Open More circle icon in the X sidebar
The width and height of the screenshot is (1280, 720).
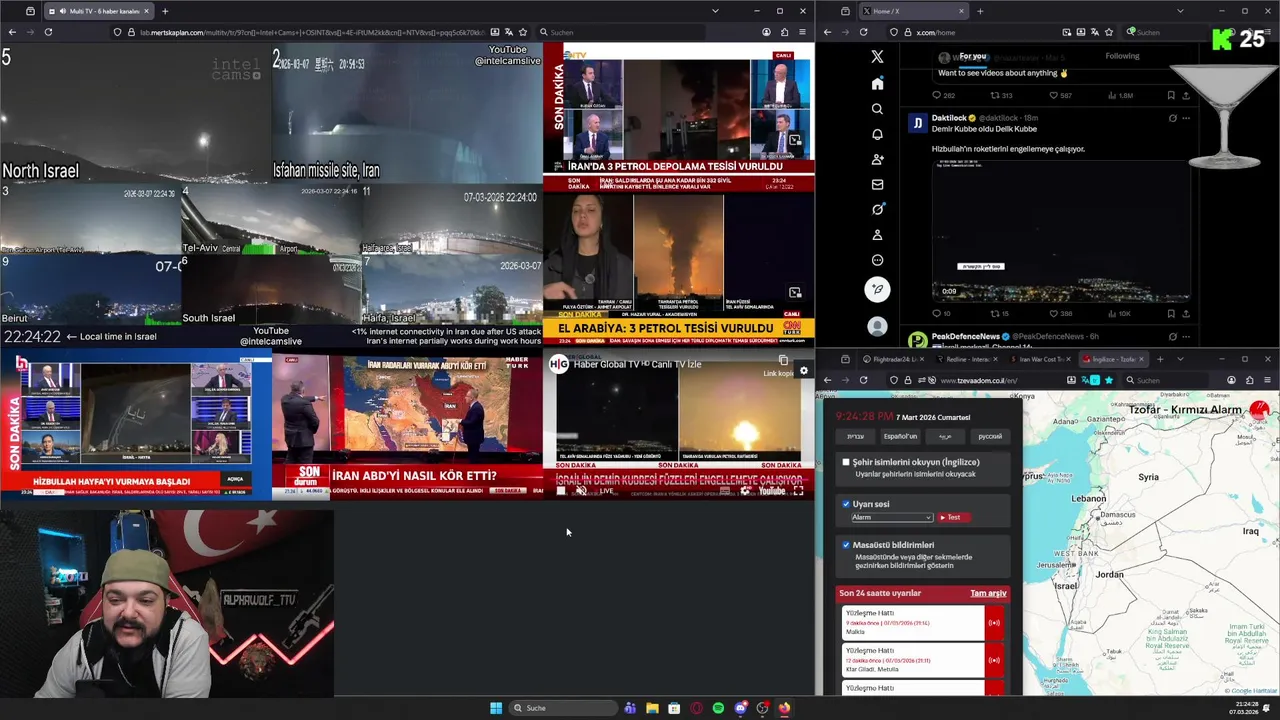click(x=877, y=260)
